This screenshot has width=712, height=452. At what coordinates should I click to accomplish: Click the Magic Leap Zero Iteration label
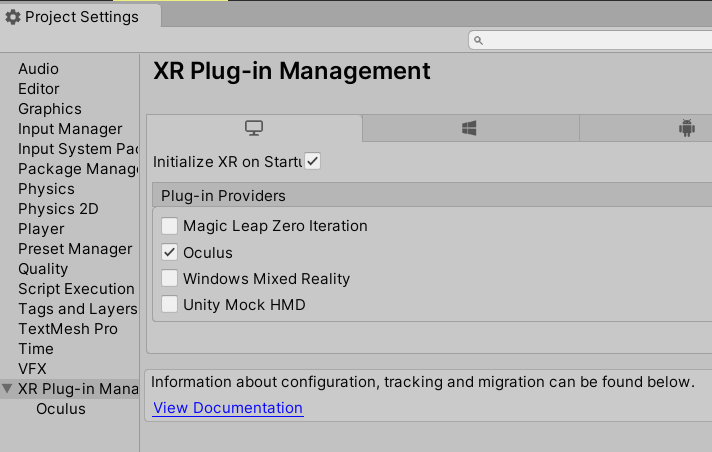click(275, 226)
